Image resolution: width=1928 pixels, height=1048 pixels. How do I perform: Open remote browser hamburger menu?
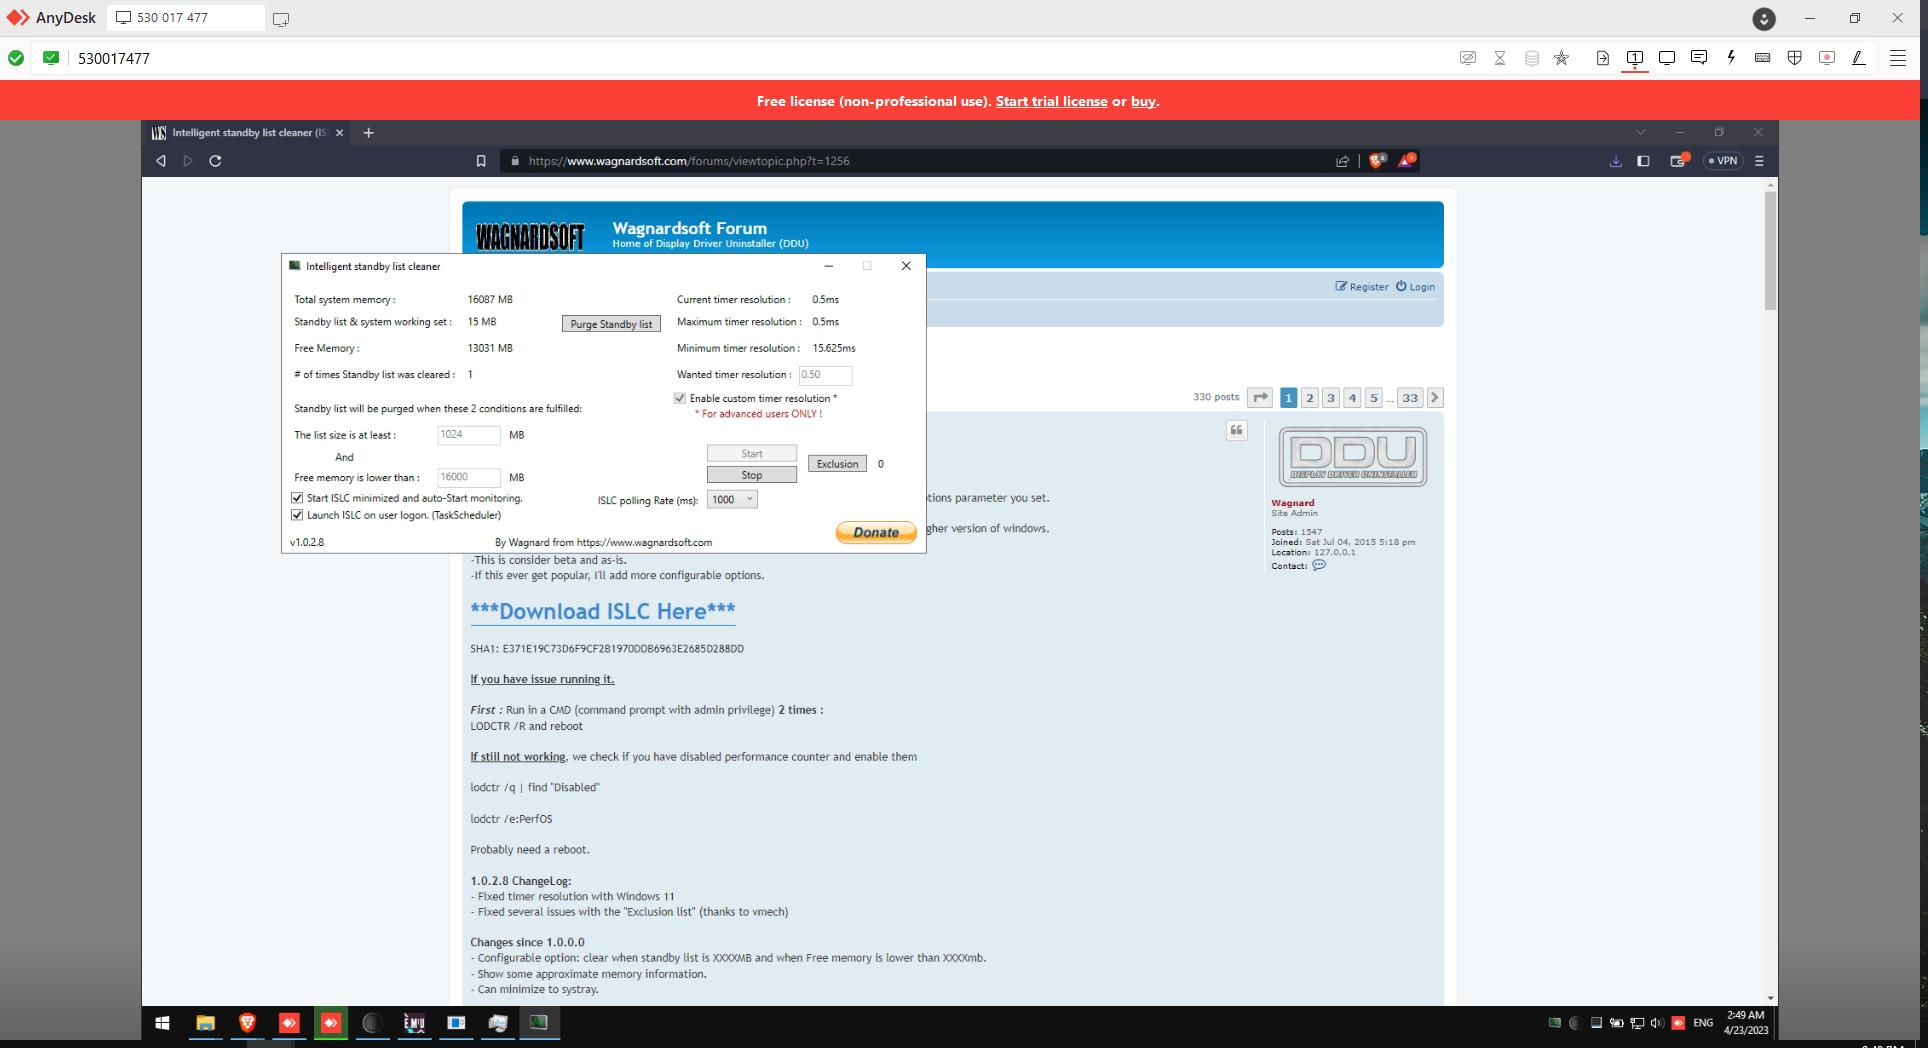[1759, 161]
